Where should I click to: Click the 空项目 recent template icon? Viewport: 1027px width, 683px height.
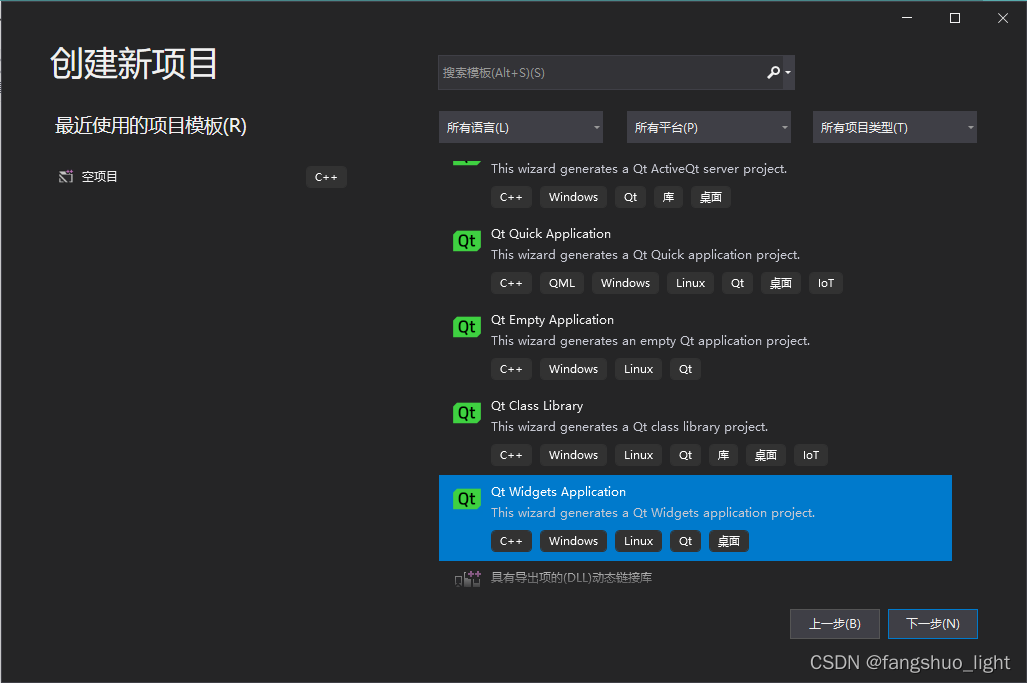coord(65,177)
